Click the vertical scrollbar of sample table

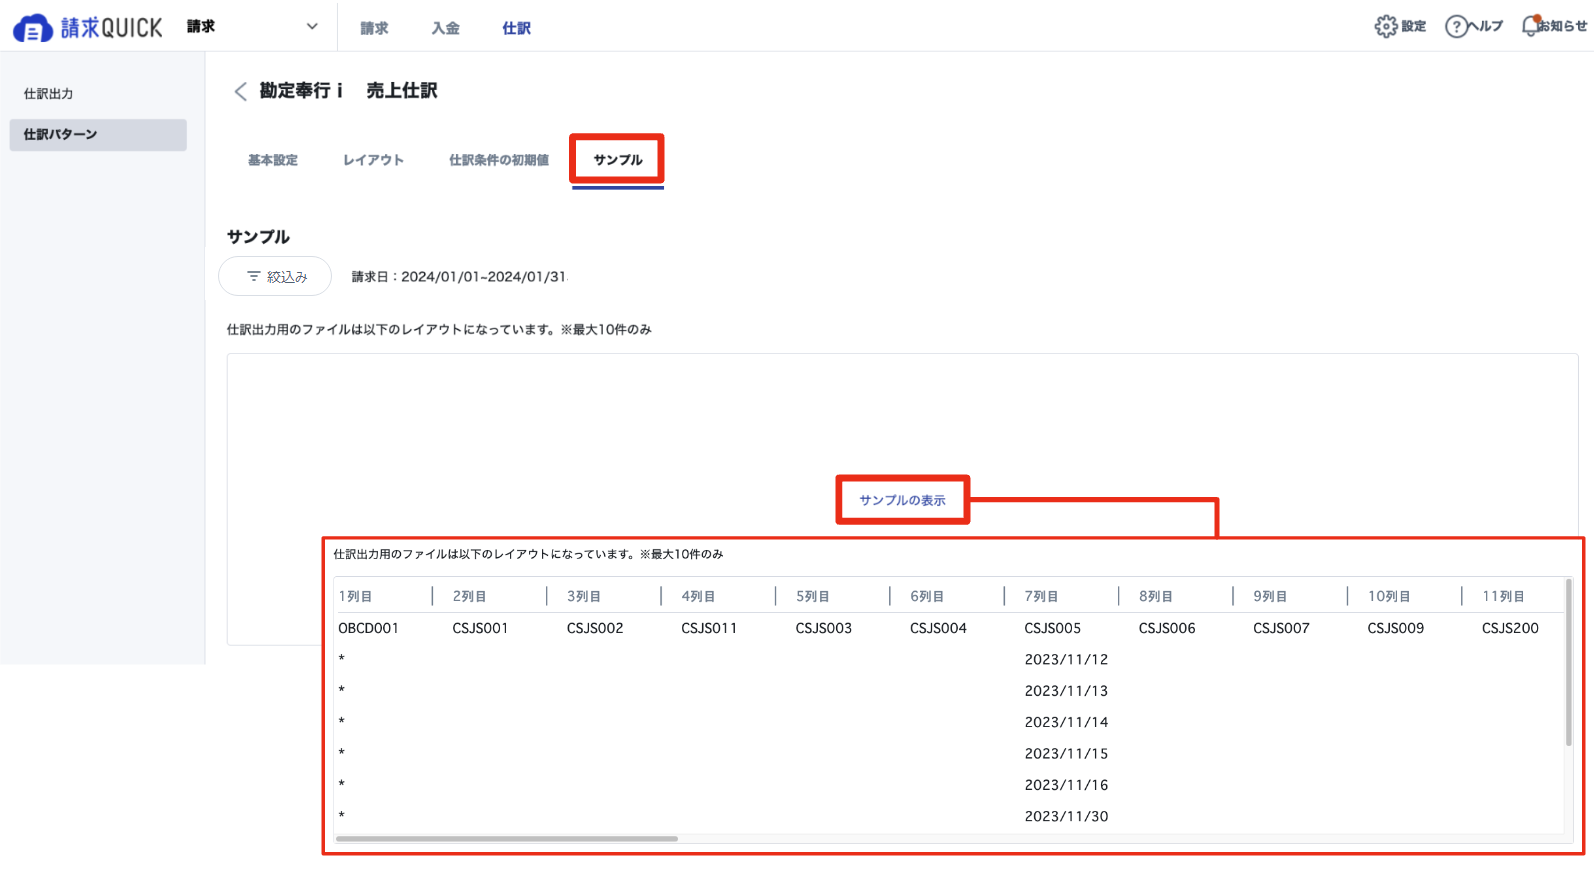click(1568, 662)
